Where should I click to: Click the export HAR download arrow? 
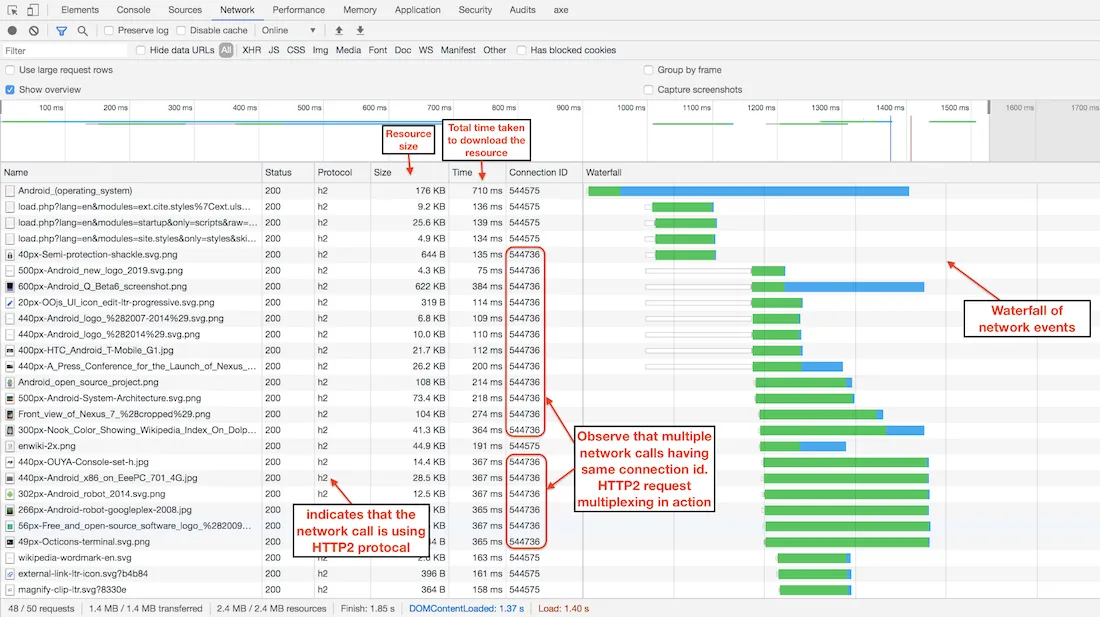click(x=360, y=31)
